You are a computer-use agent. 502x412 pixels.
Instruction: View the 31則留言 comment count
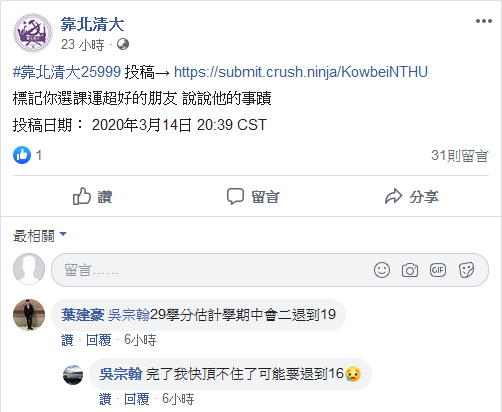click(x=460, y=155)
